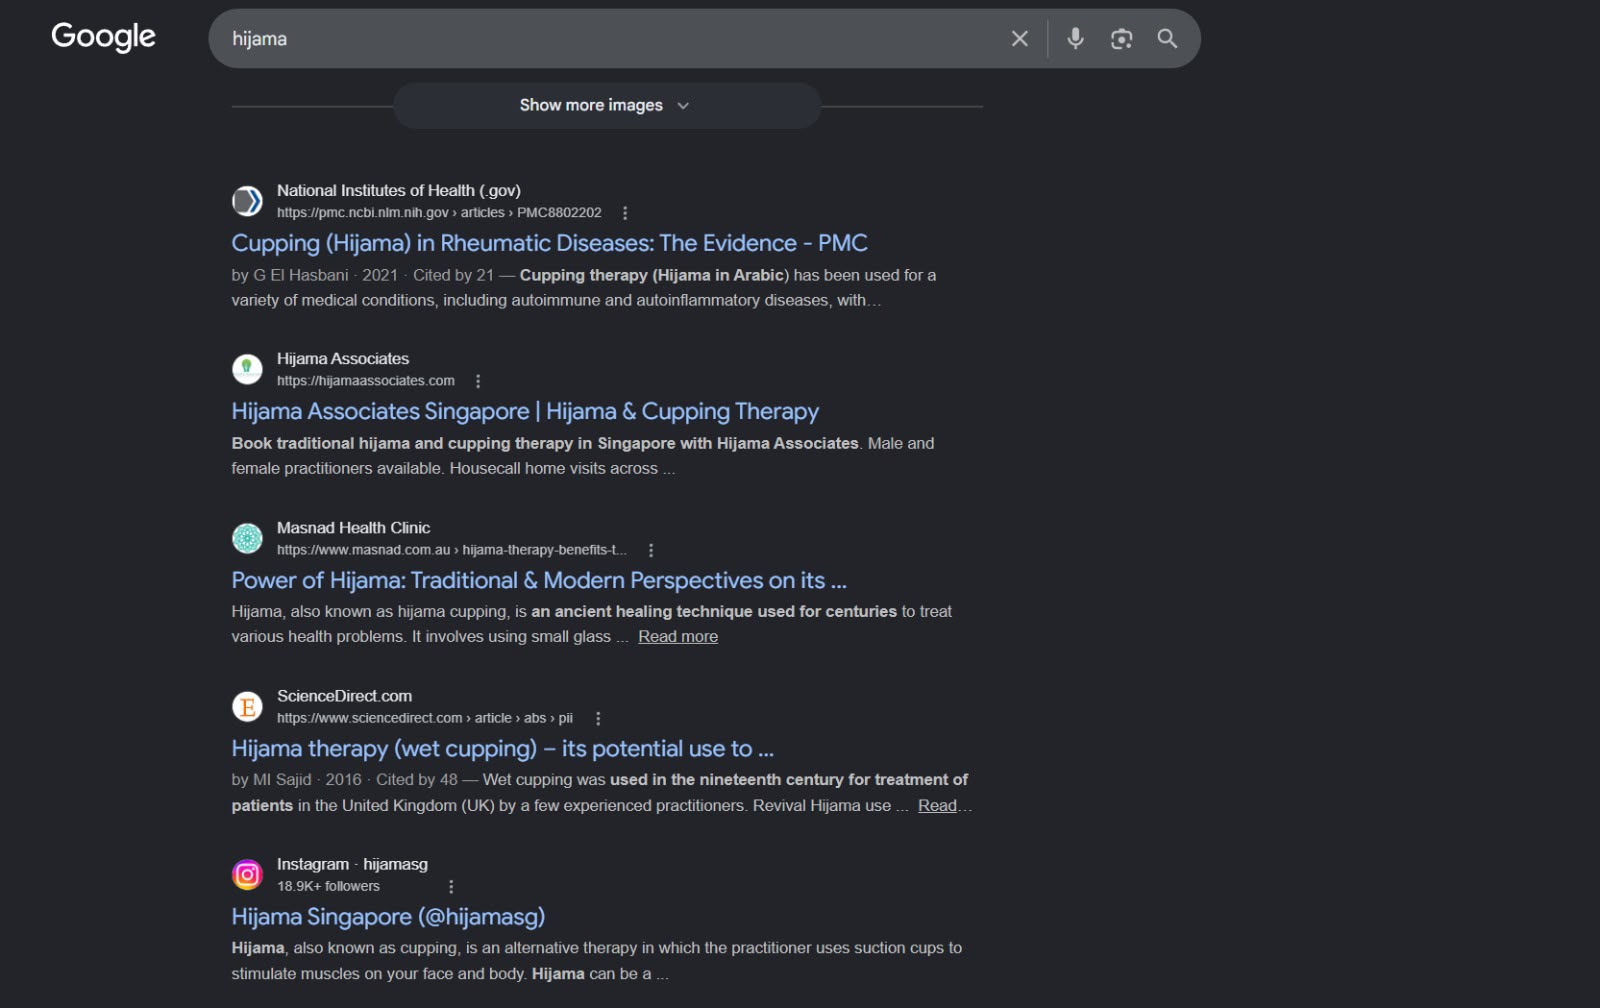
Task: Click the Masnad Health Clinic site name
Action: pyautogui.click(x=353, y=527)
